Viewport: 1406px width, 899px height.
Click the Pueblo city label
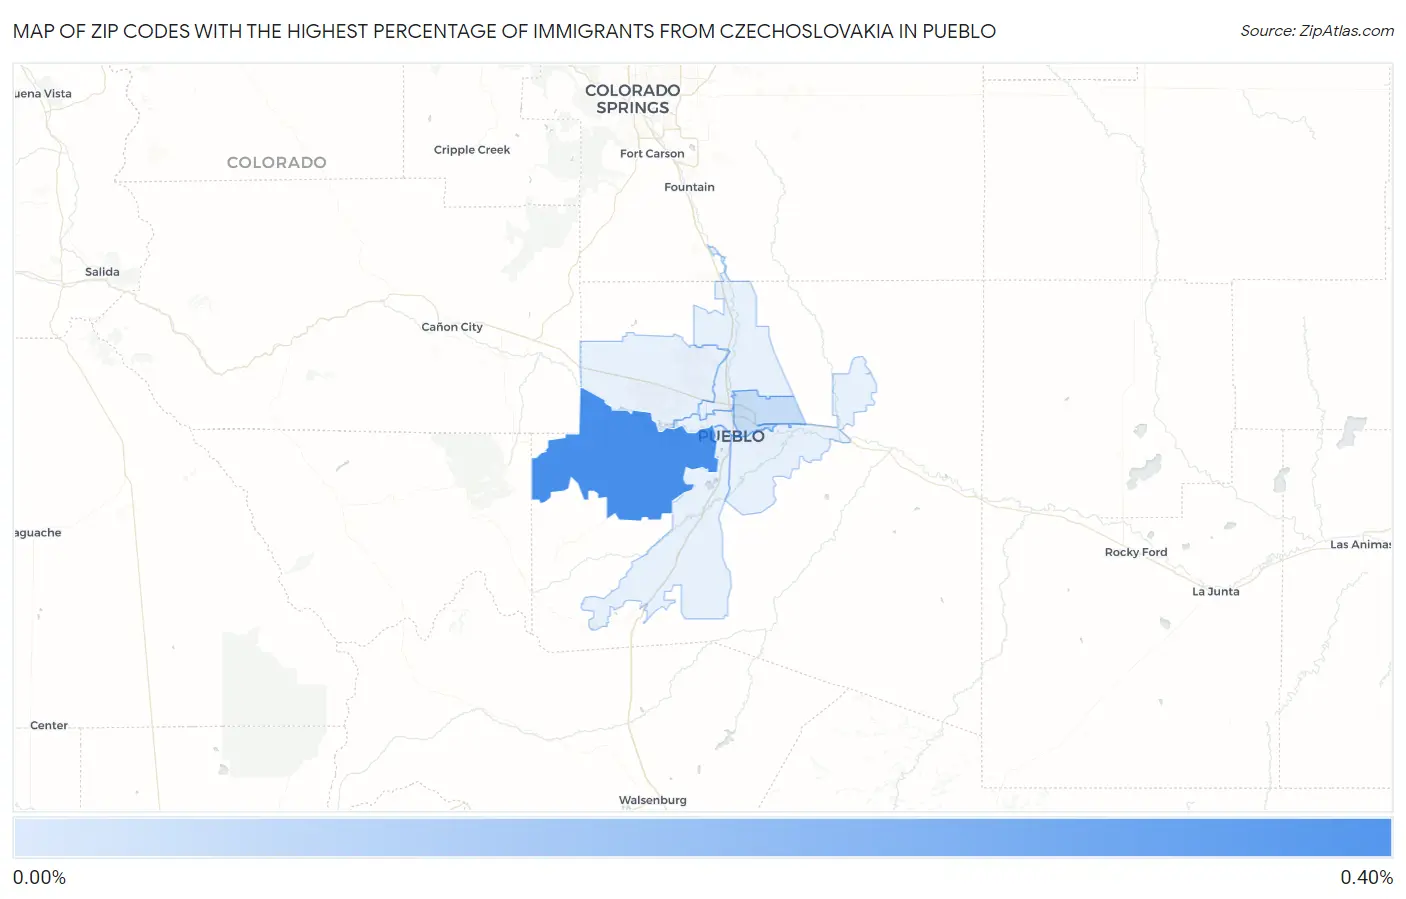coord(731,436)
